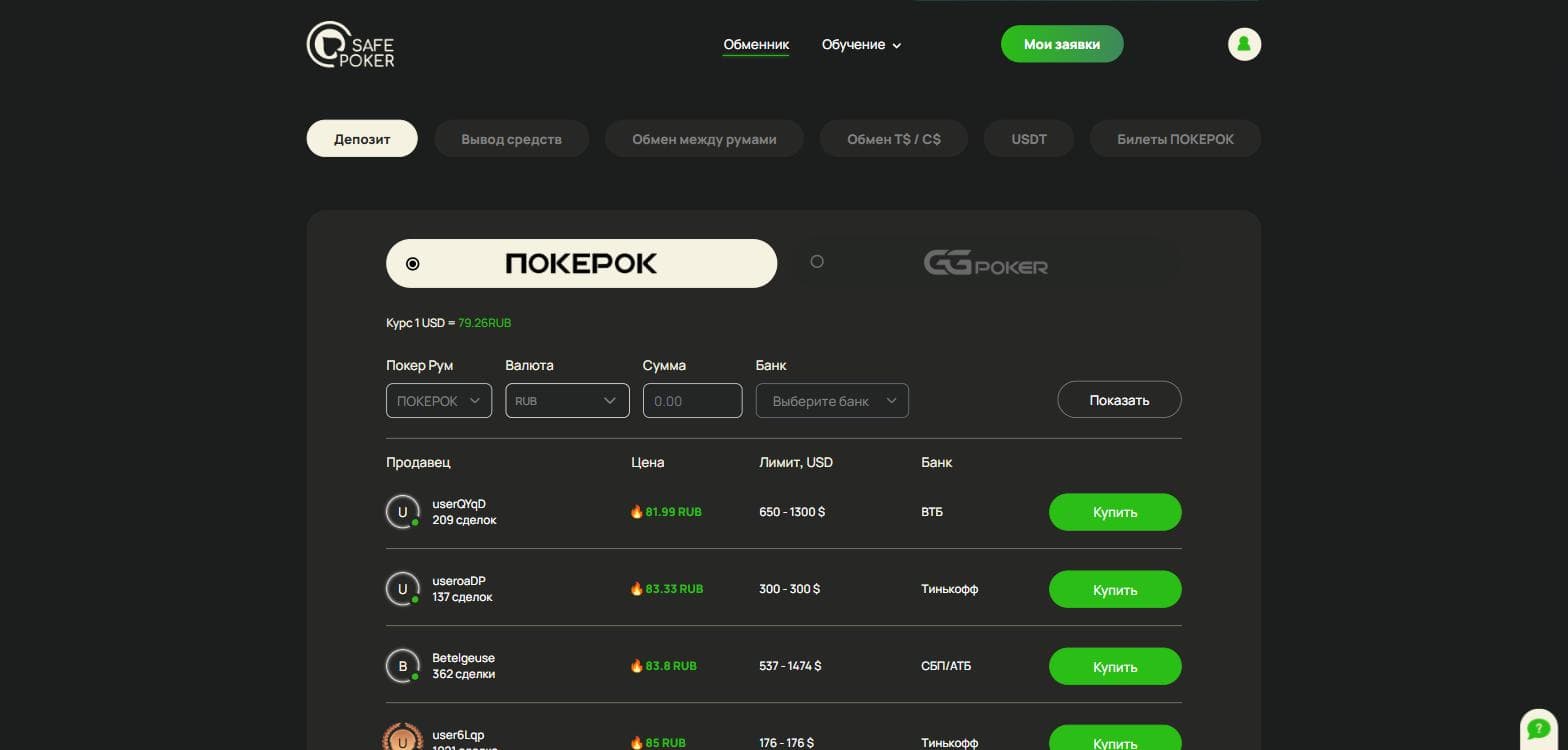Click the ПОКЕРОК room selector banner
This screenshot has height=750, width=1568.
pos(581,264)
